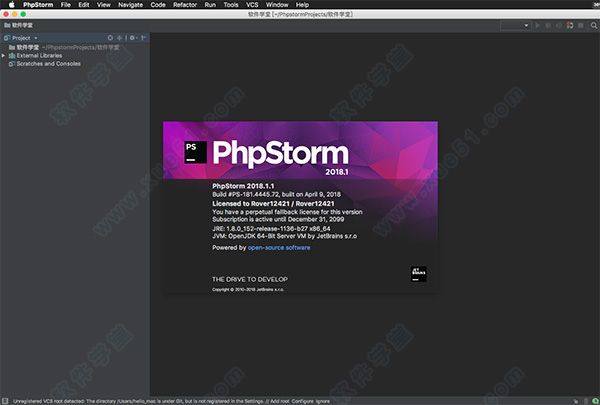Click the External Libraries icon
The image size is (600, 405).
coord(12,56)
